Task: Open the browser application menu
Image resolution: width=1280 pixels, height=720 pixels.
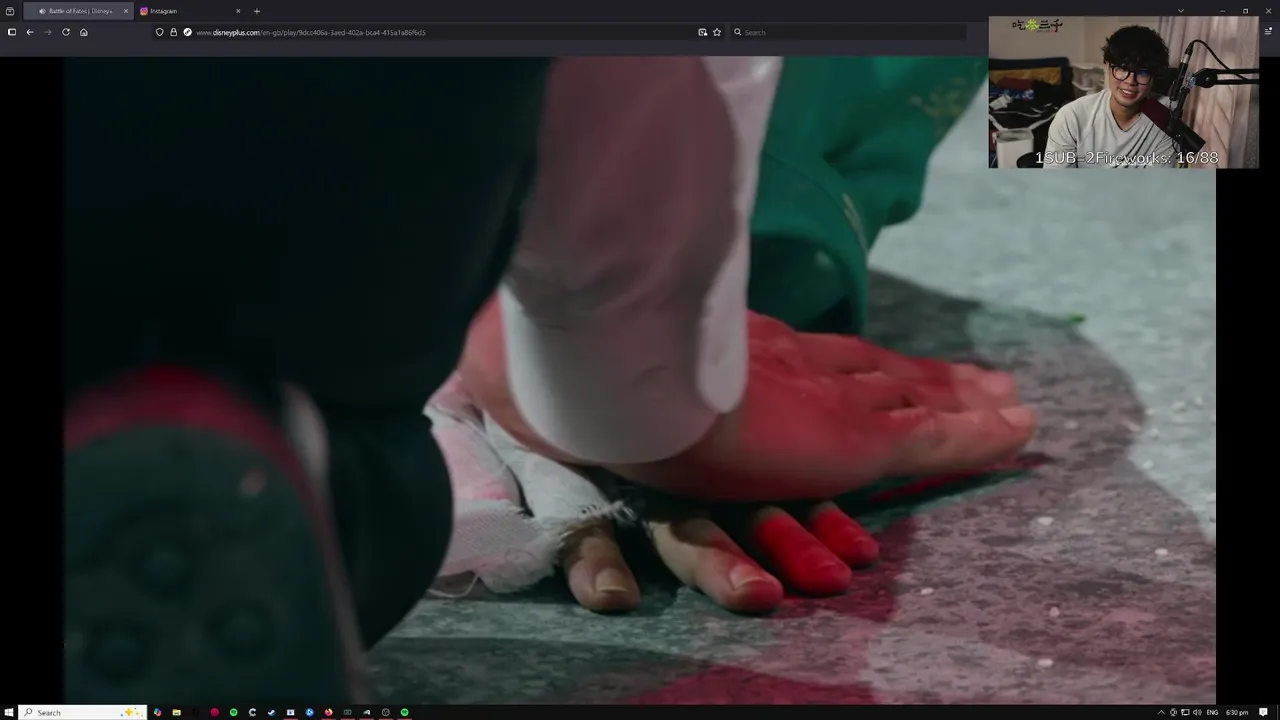Action: tap(1269, 31)
